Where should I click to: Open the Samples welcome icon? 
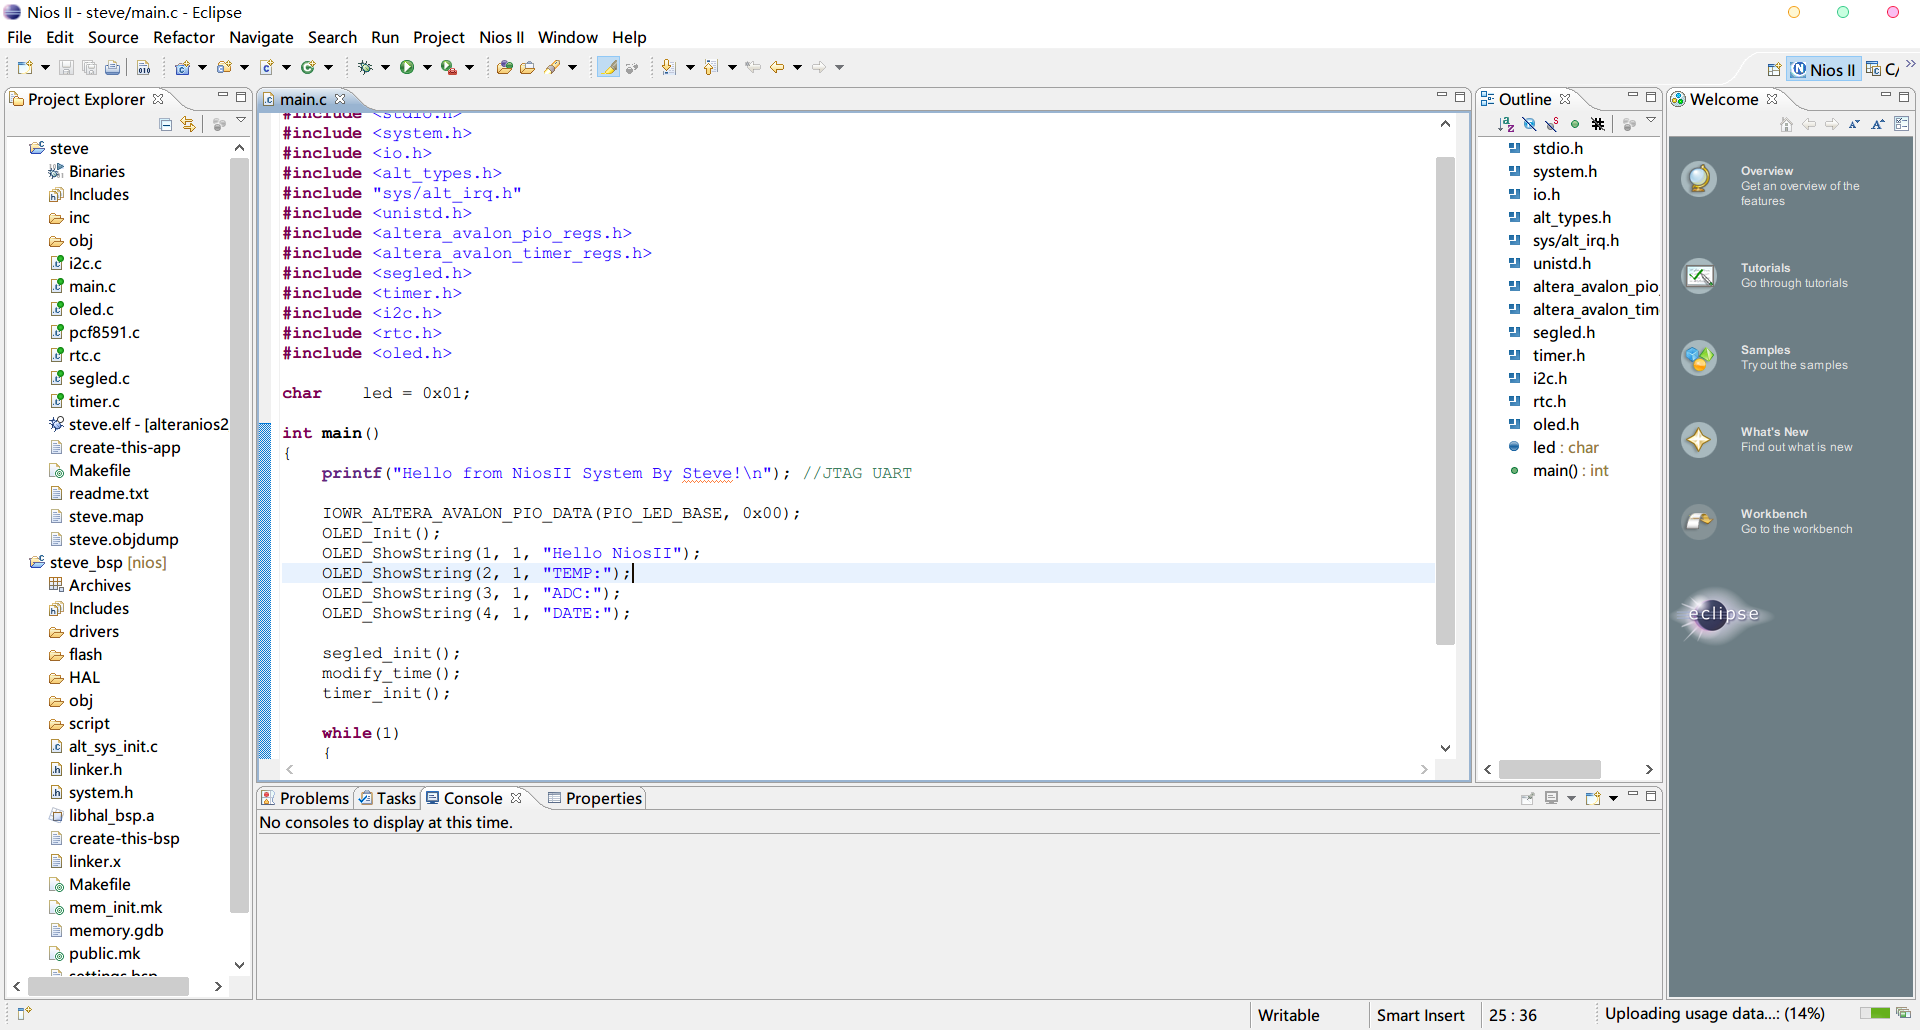[x=1699, y=357]
